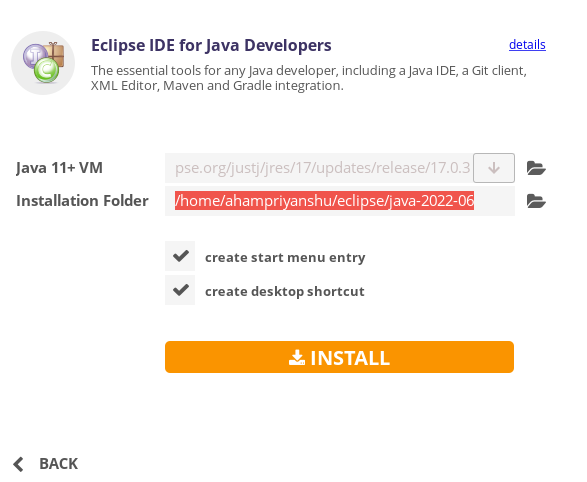Click the Installation Folder path field

(x=340, y=201)
